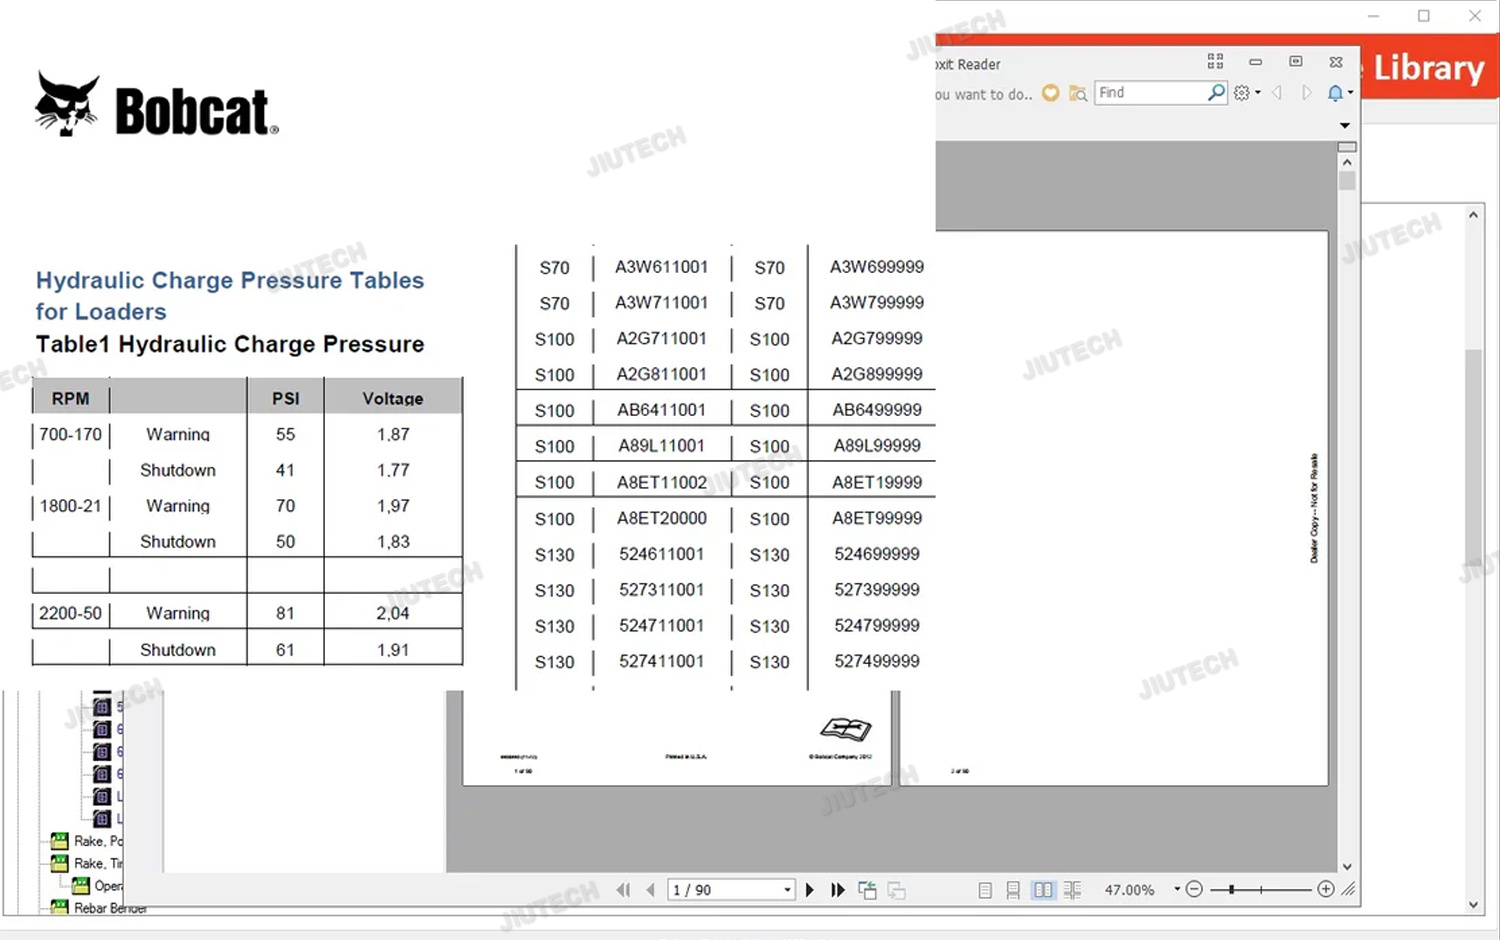Click the zoom in plus button
This screenshot has height=940, width=1500.
coord(1326,889)
